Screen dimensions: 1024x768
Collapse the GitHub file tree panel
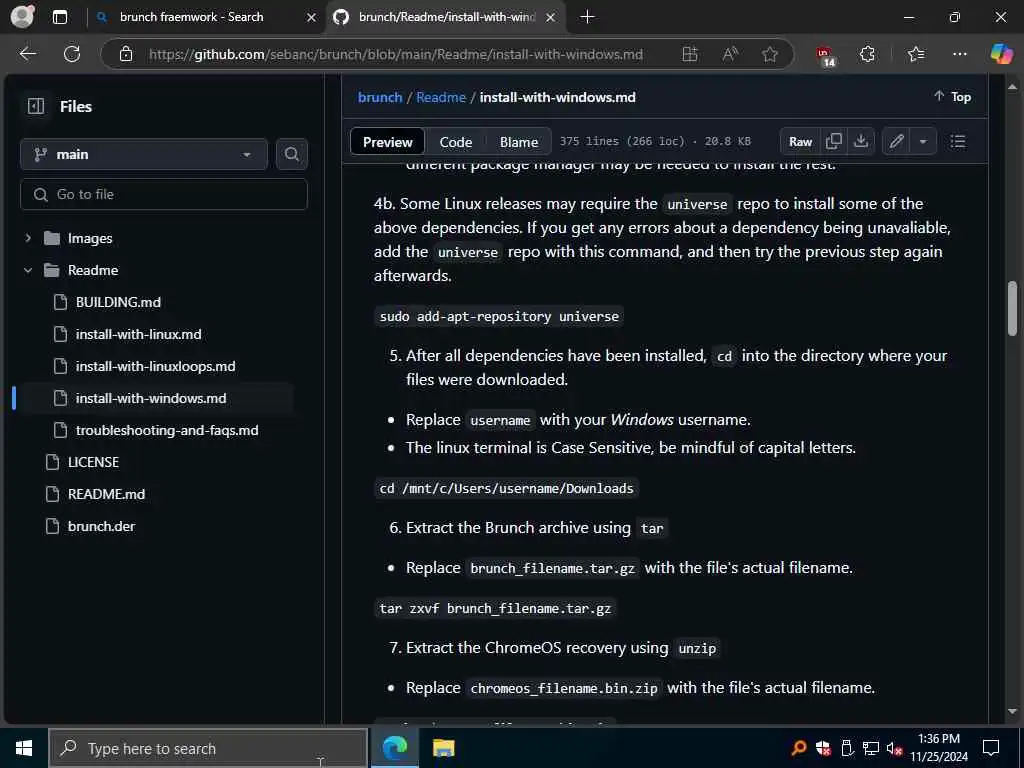coord(36,106)
